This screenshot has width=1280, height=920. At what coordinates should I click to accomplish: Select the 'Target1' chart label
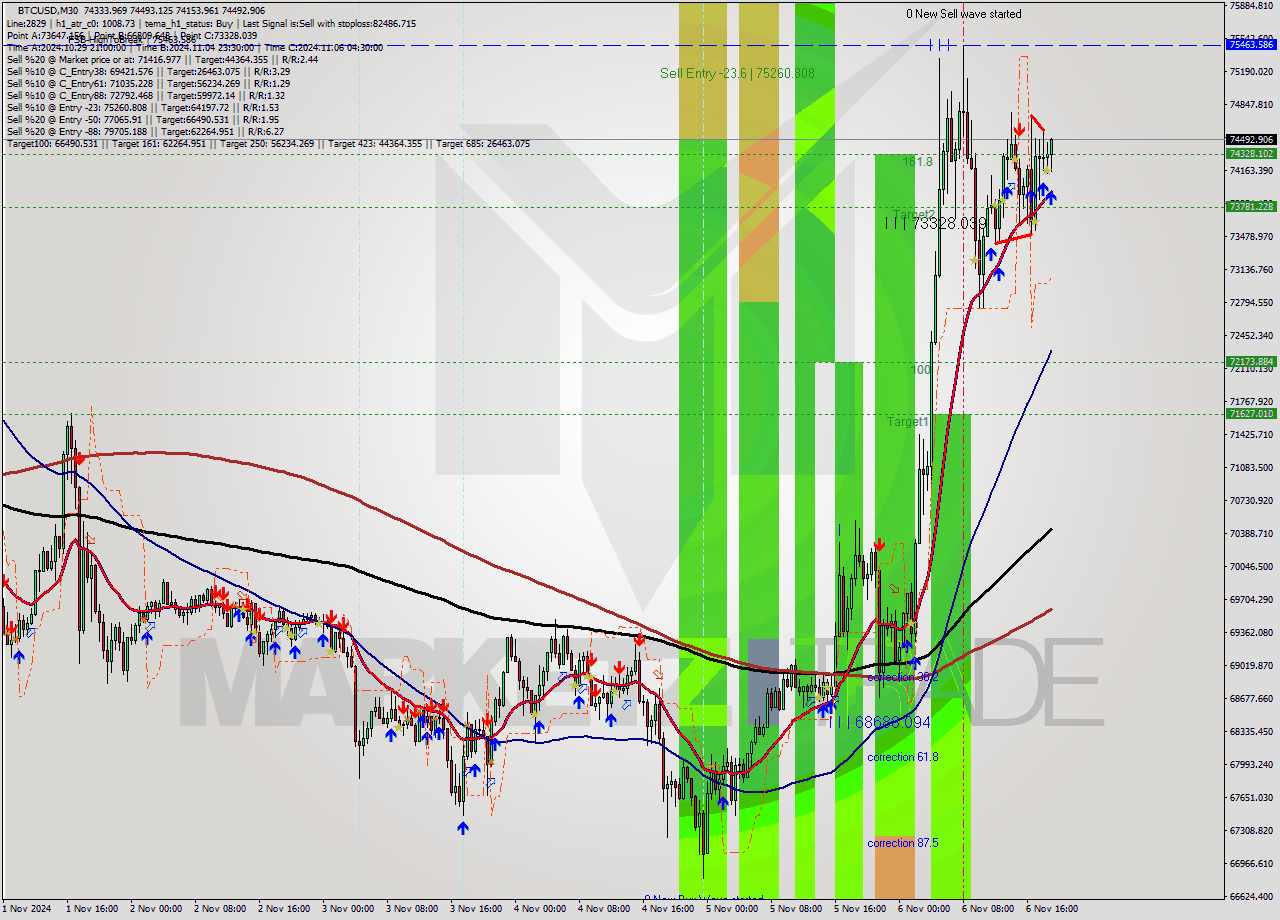point(908,422)
